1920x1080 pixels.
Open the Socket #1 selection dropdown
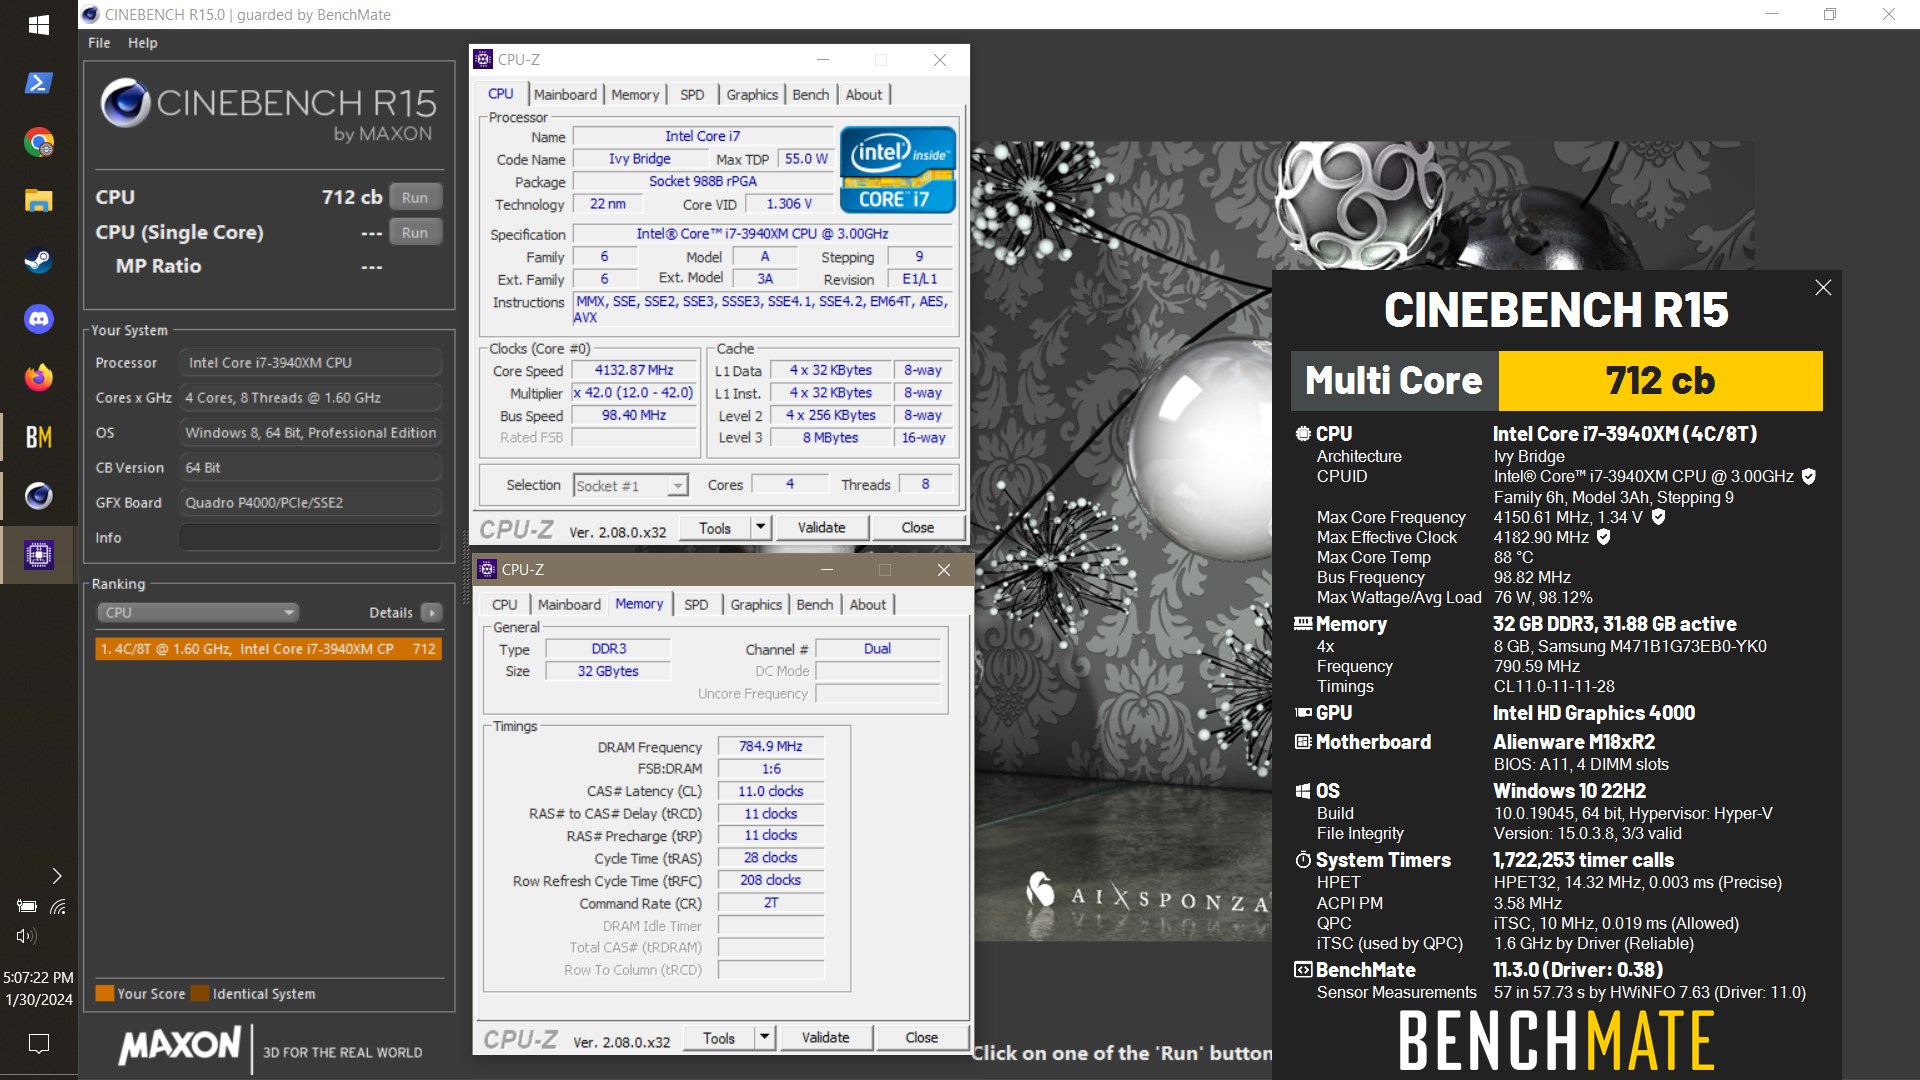tap(631, 486)
